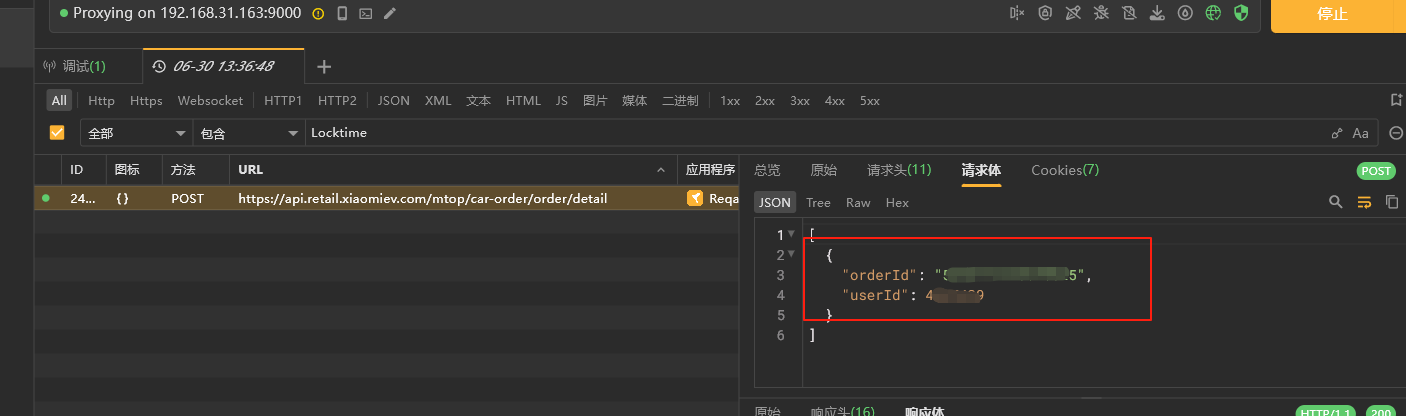Image resolution: width=1406 pixels, height=416 pixels.
Task: Click the braces icon in the POST row
Action: click(123, 198)
